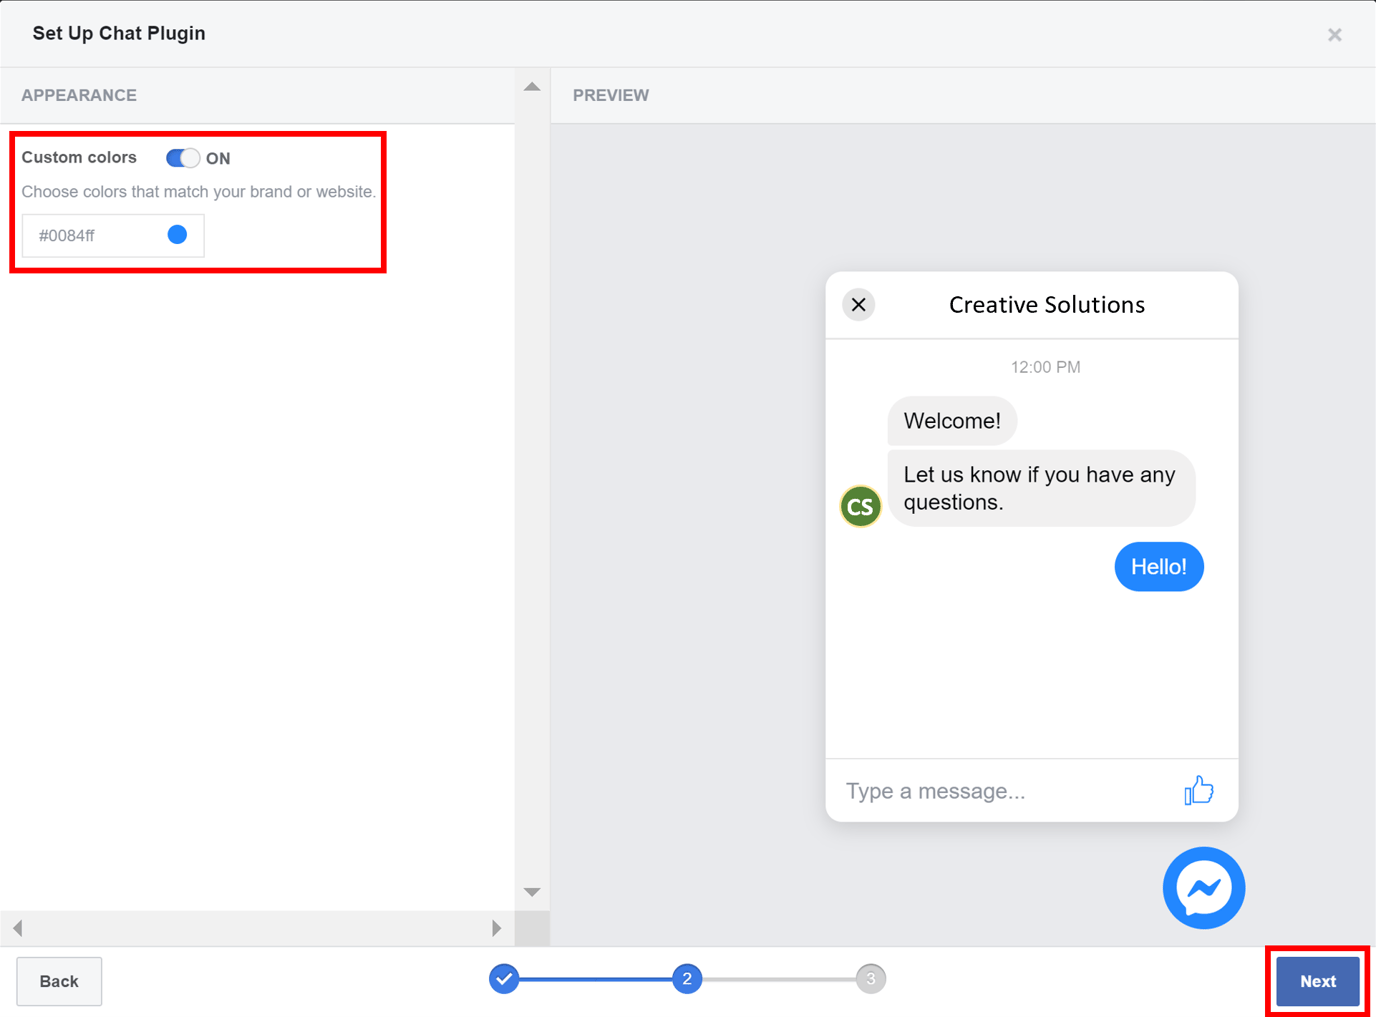Click the scrollbar up arrow in Appearance panel
1376x1017 pixels.
coord(532,86)
